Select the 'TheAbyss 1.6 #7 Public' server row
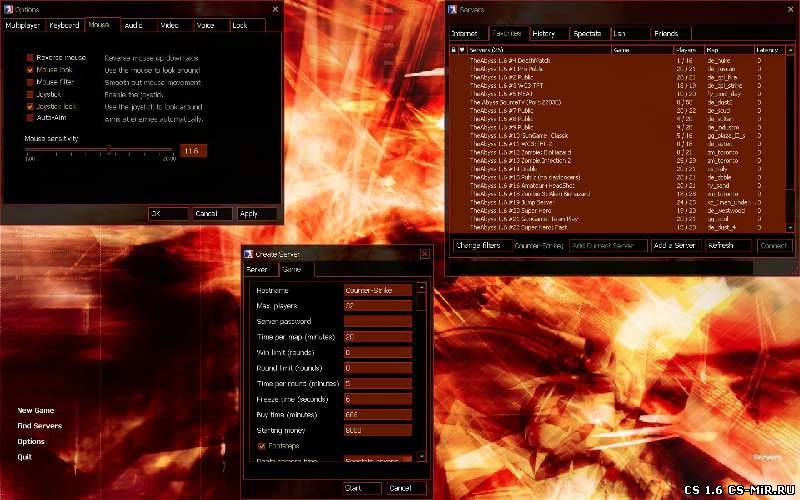This screenshot has width=800, height=500. [x=618, y=111]
